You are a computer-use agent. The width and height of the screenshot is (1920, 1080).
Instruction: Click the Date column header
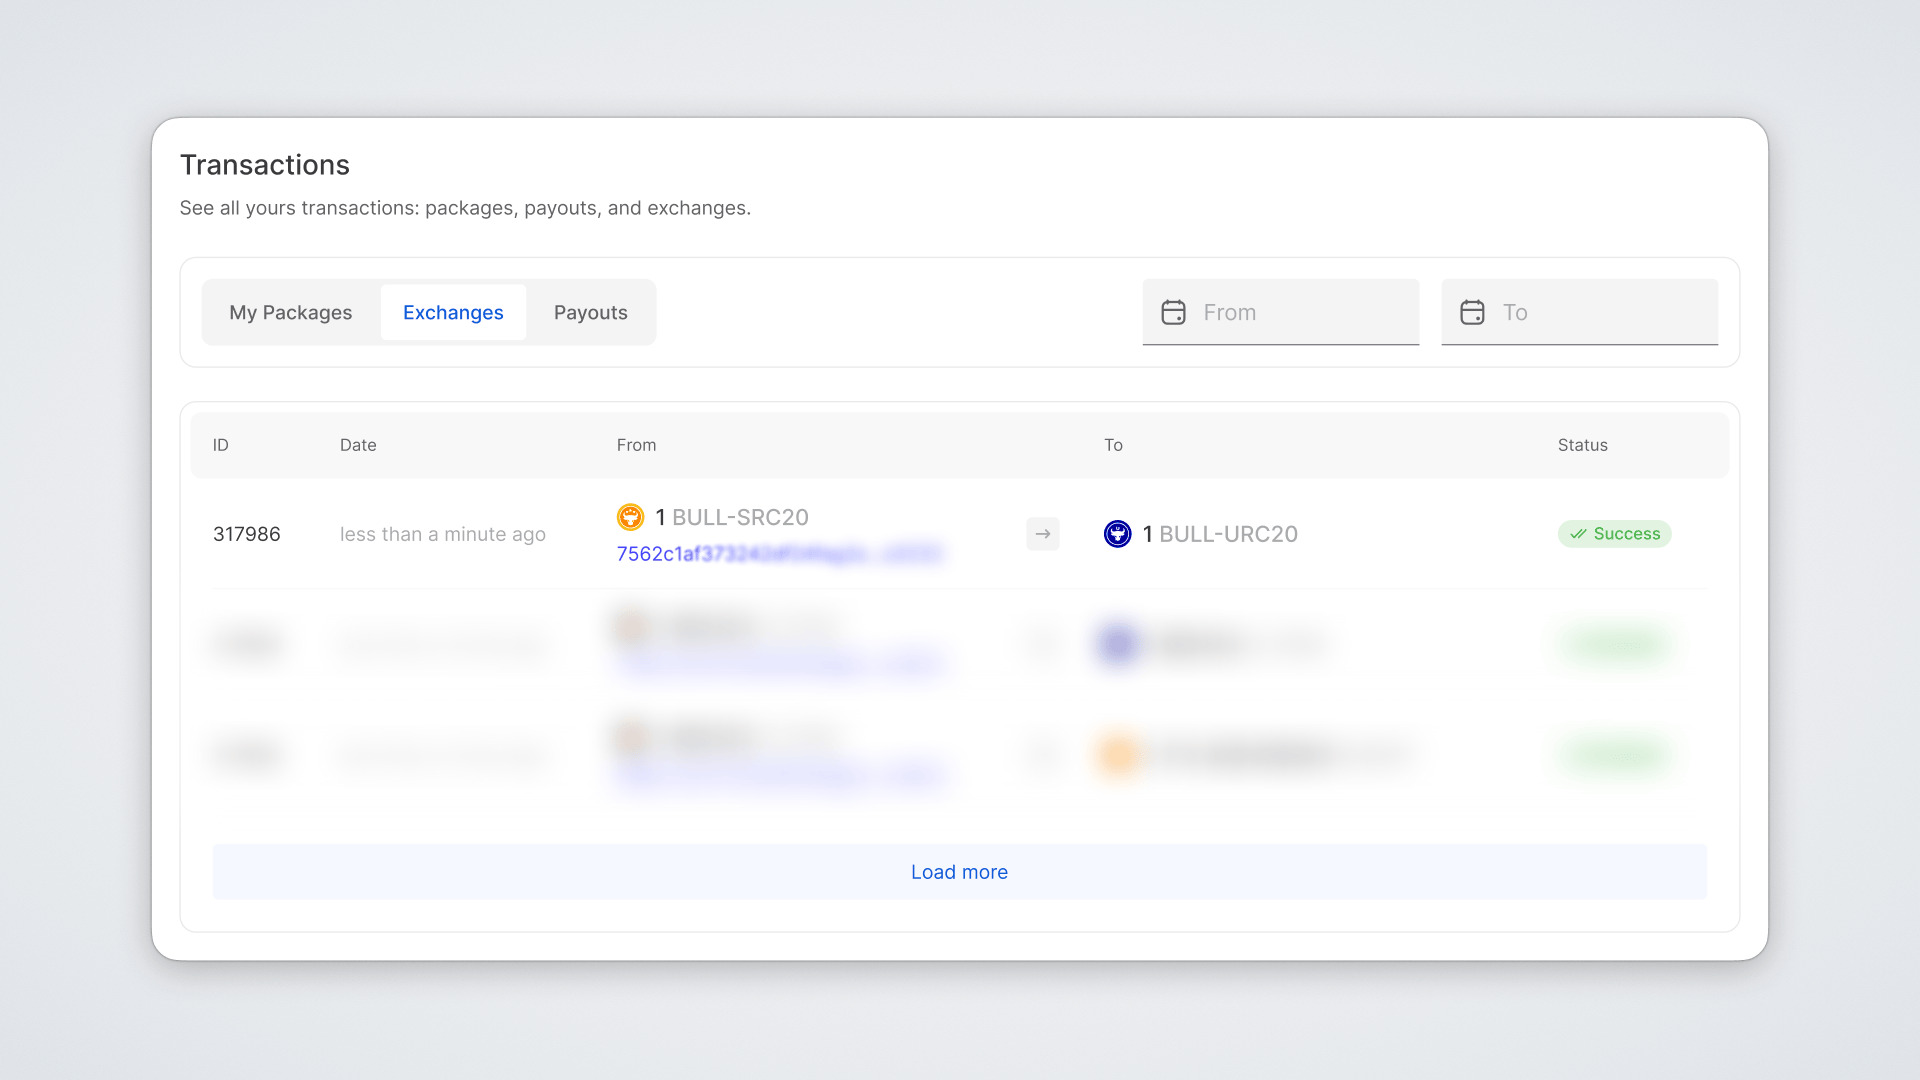358,445
